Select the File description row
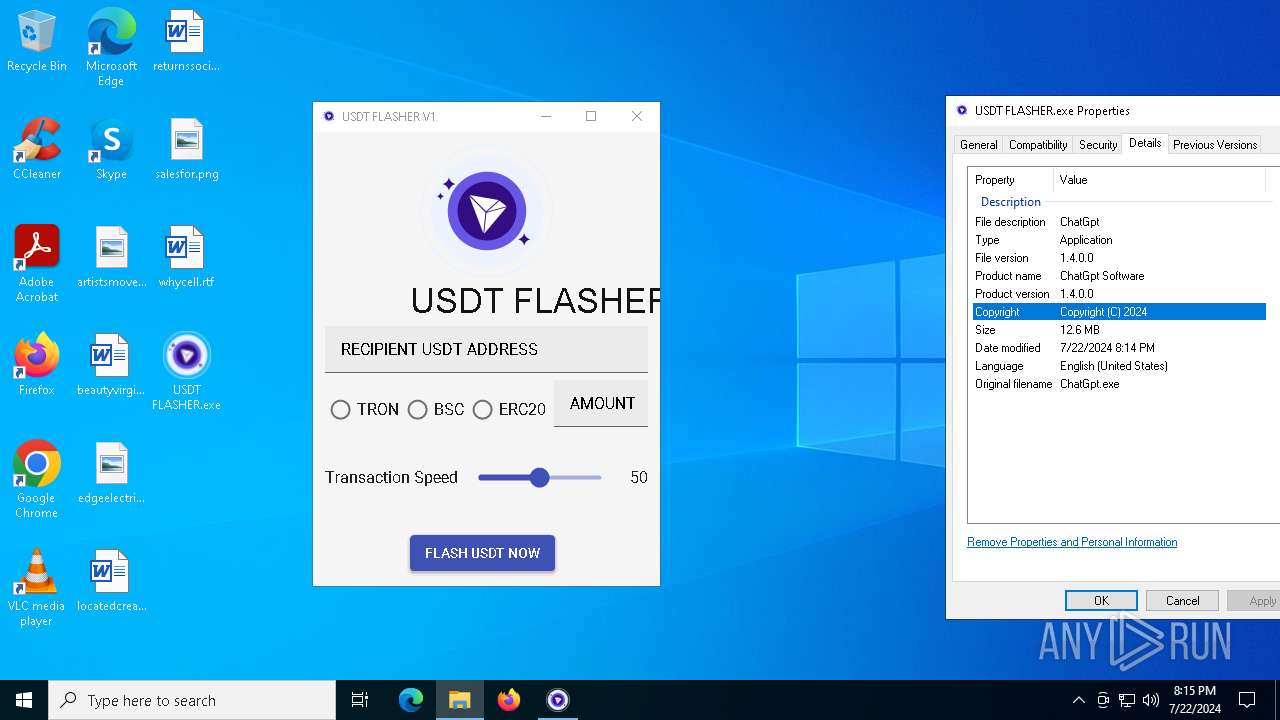 [x=1119, y=222]
